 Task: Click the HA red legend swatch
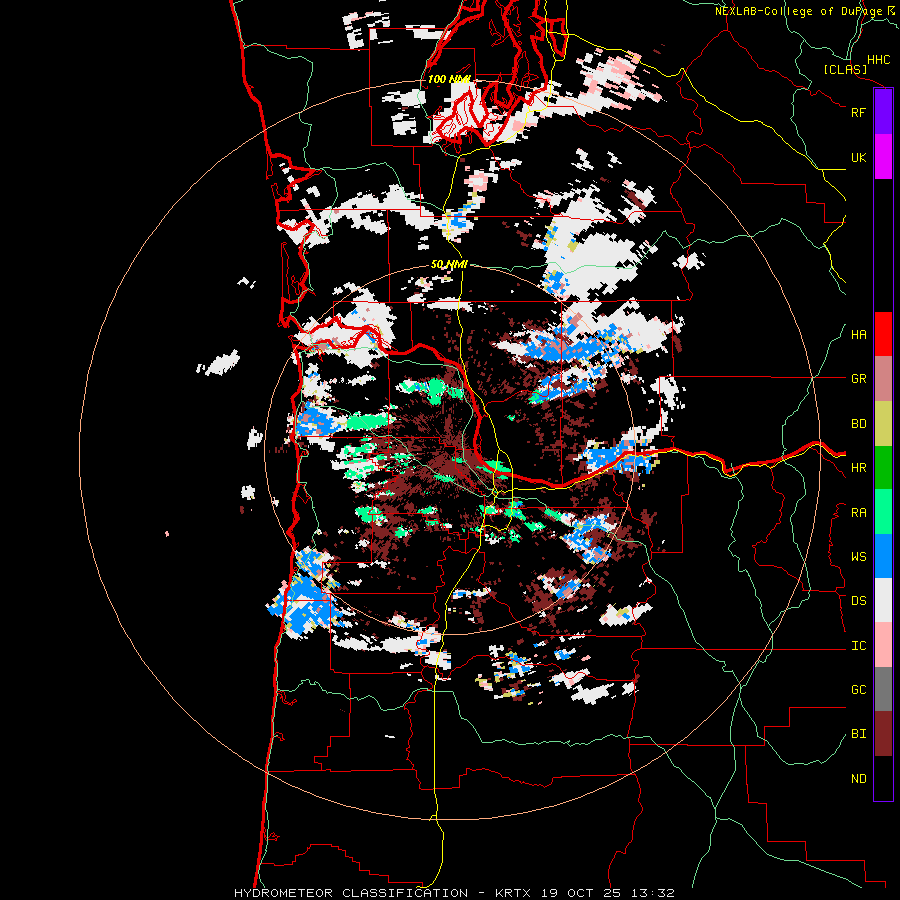pos(883,334)
